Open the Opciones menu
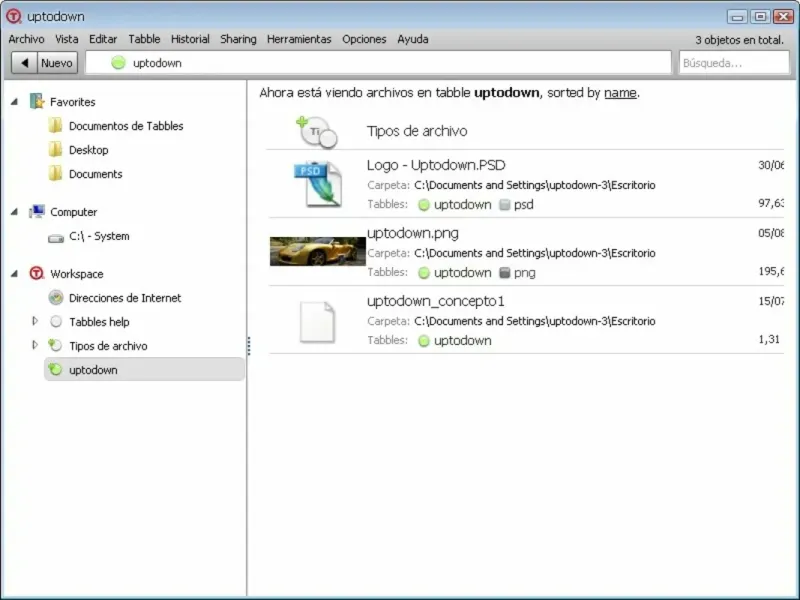Screen dimensions: 800x600 coord(364,39)
